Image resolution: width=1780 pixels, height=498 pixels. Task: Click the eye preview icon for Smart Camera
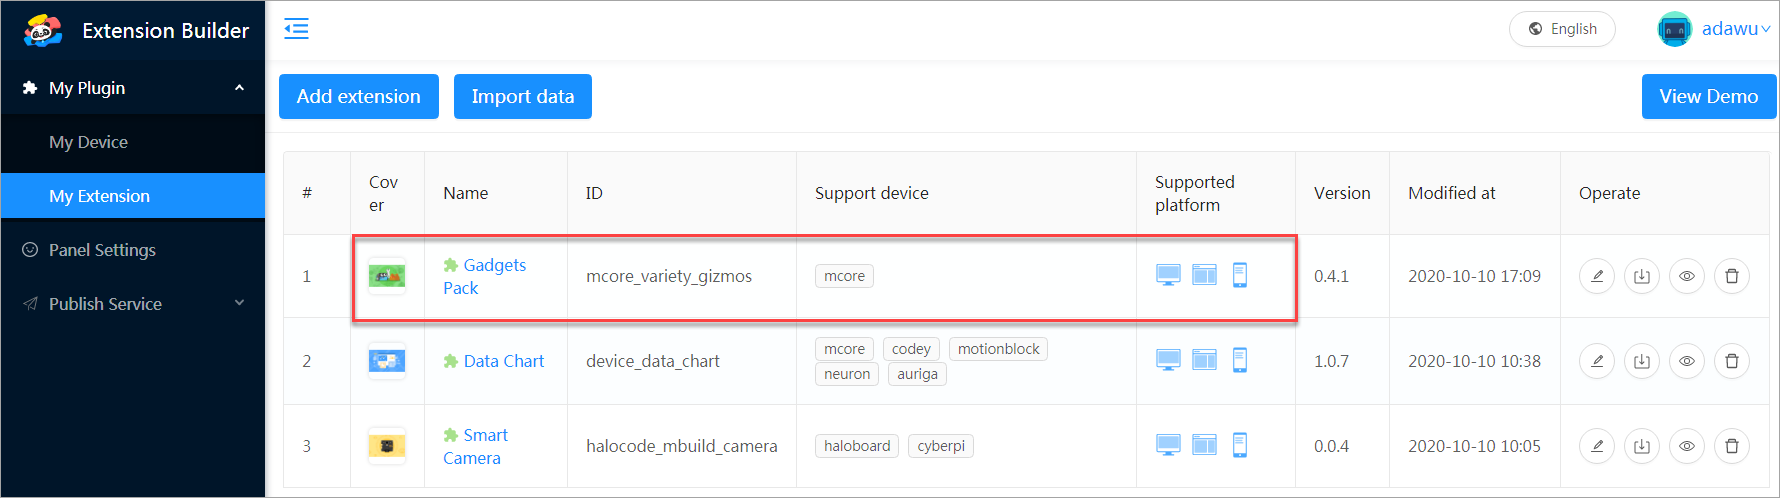(x=1687, y=446)
